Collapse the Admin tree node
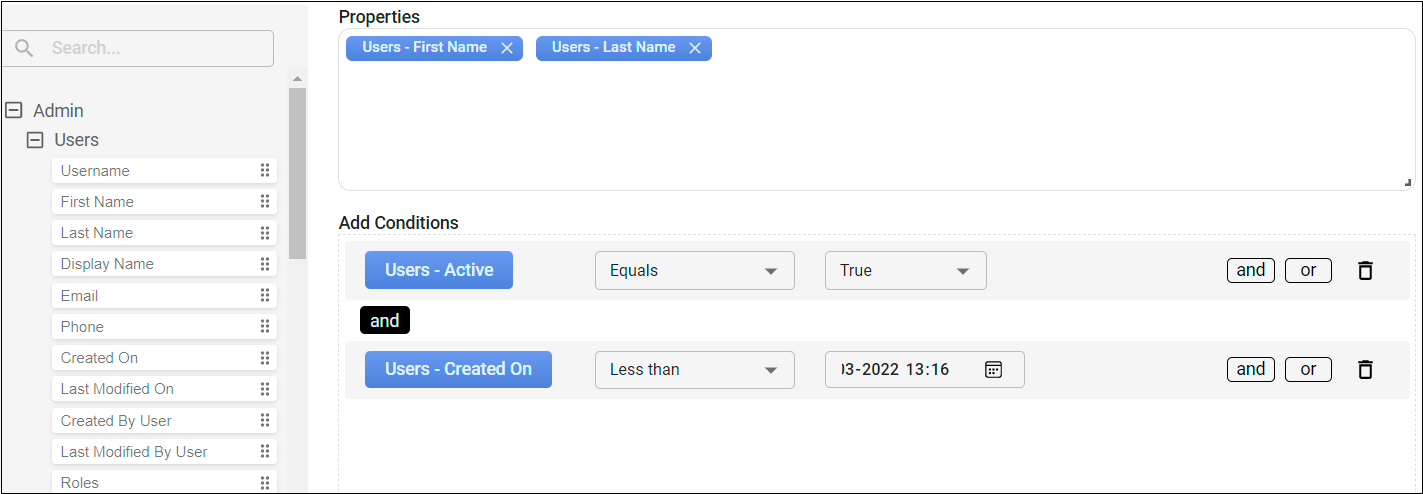This screenshot has width=1423, height=494. pos(14,111)
